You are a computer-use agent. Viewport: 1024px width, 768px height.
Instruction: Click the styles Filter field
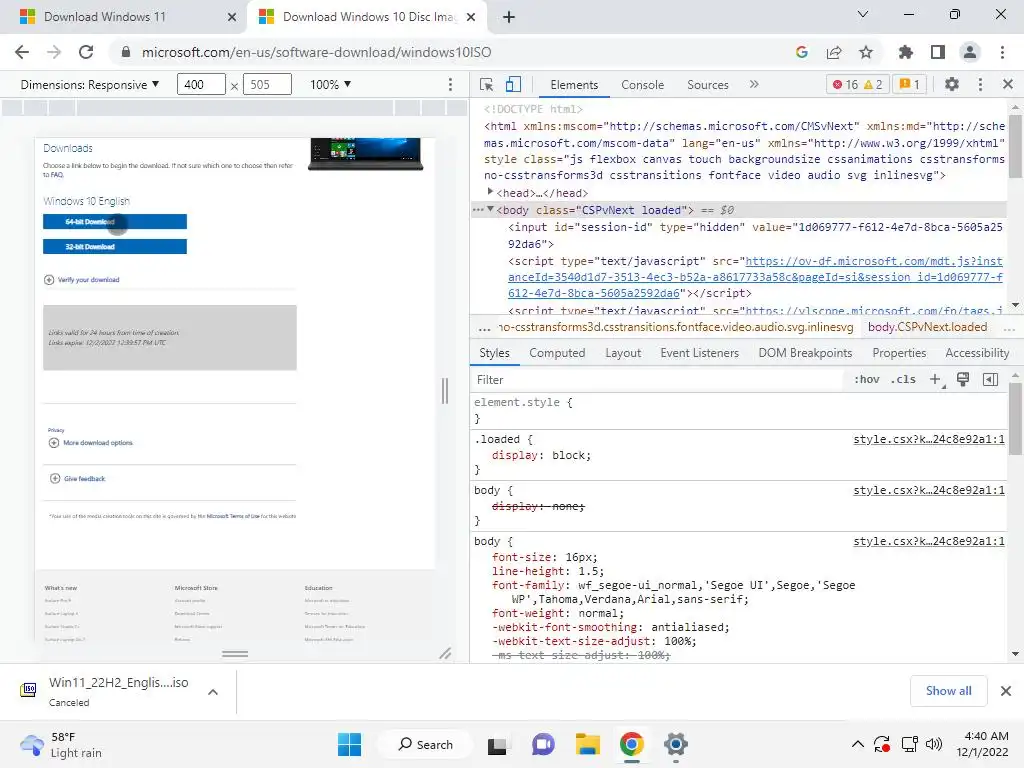pyautogui.click(x=656, y=379)
